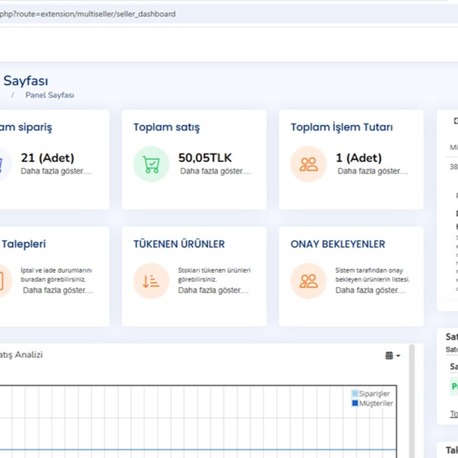This screenshot has width=458, height=458.
Task: Click the 21 (Adet) order count
Action: coord(48,158)
